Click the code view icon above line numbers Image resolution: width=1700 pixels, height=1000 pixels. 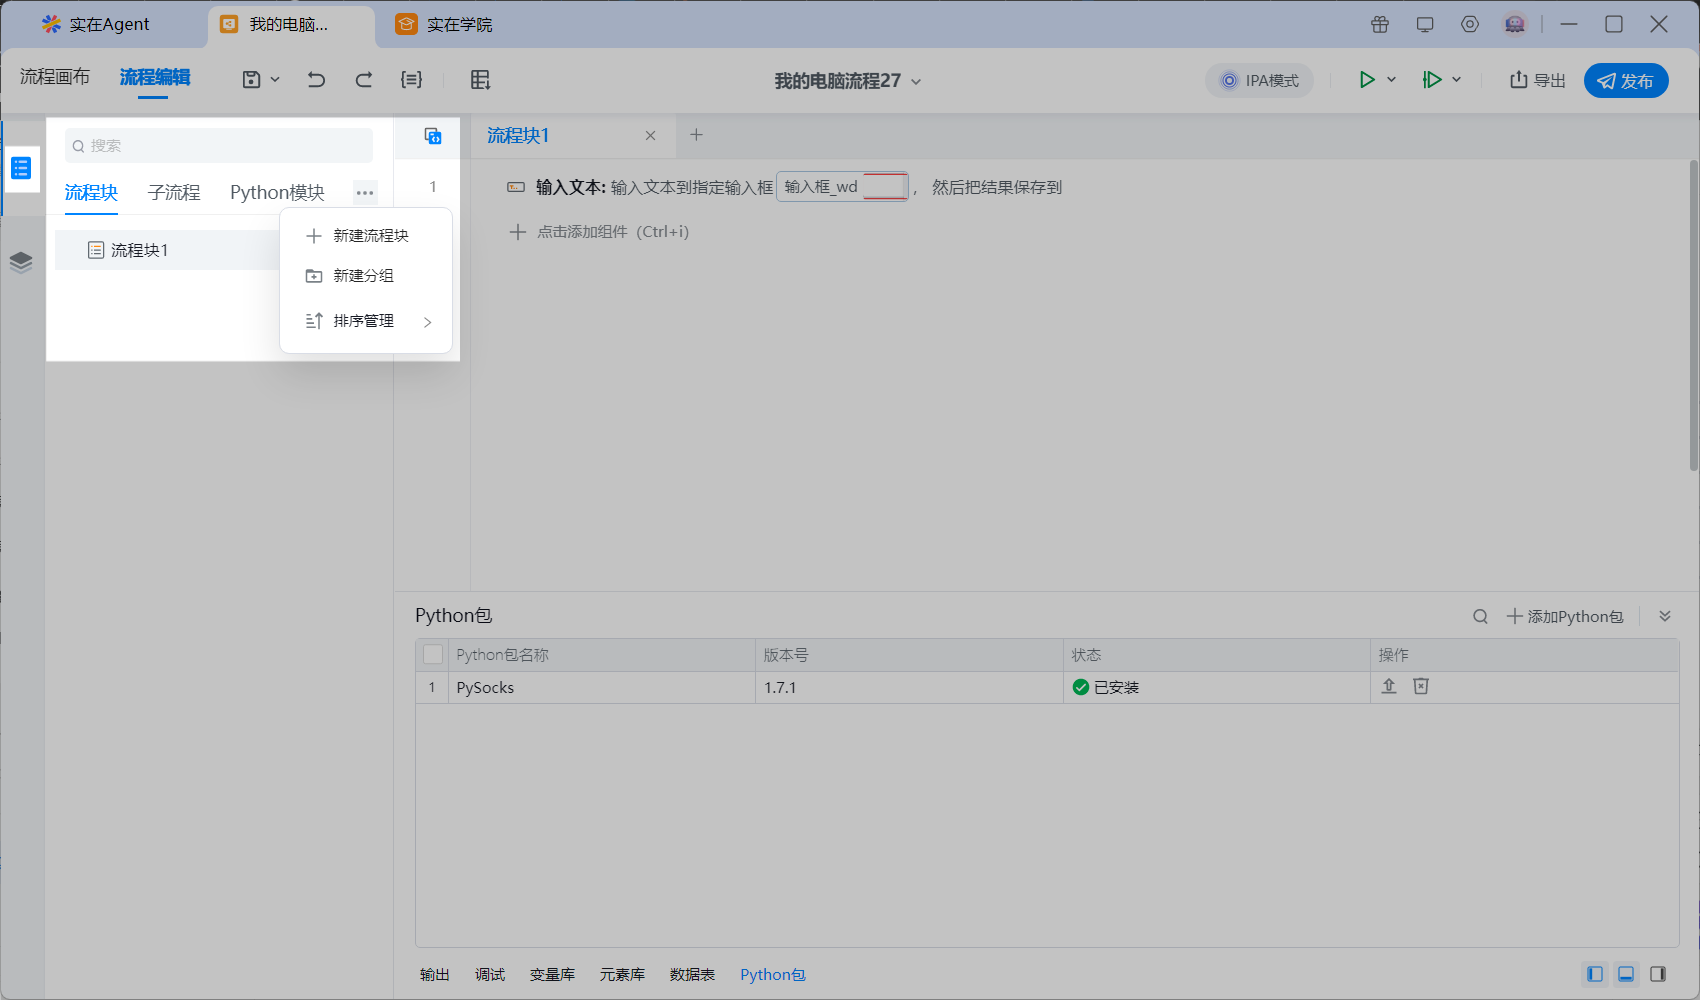click(x=433, y=136)
